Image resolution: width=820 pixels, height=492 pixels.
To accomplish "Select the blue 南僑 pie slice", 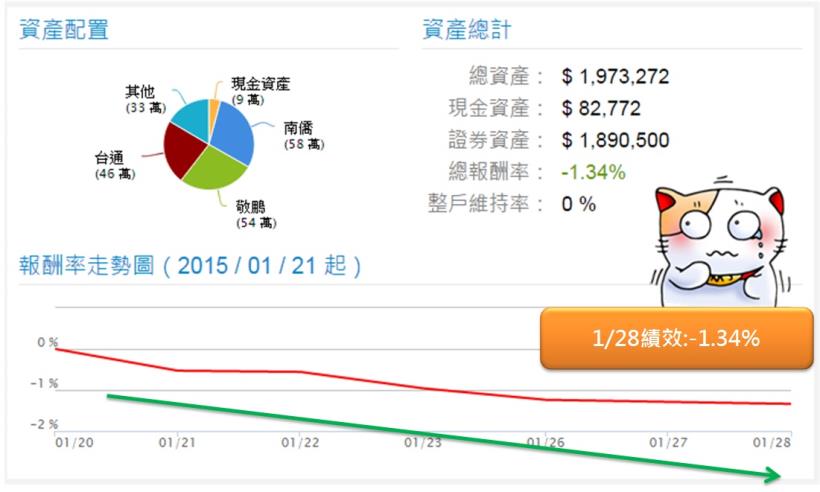I will (234, 132).
